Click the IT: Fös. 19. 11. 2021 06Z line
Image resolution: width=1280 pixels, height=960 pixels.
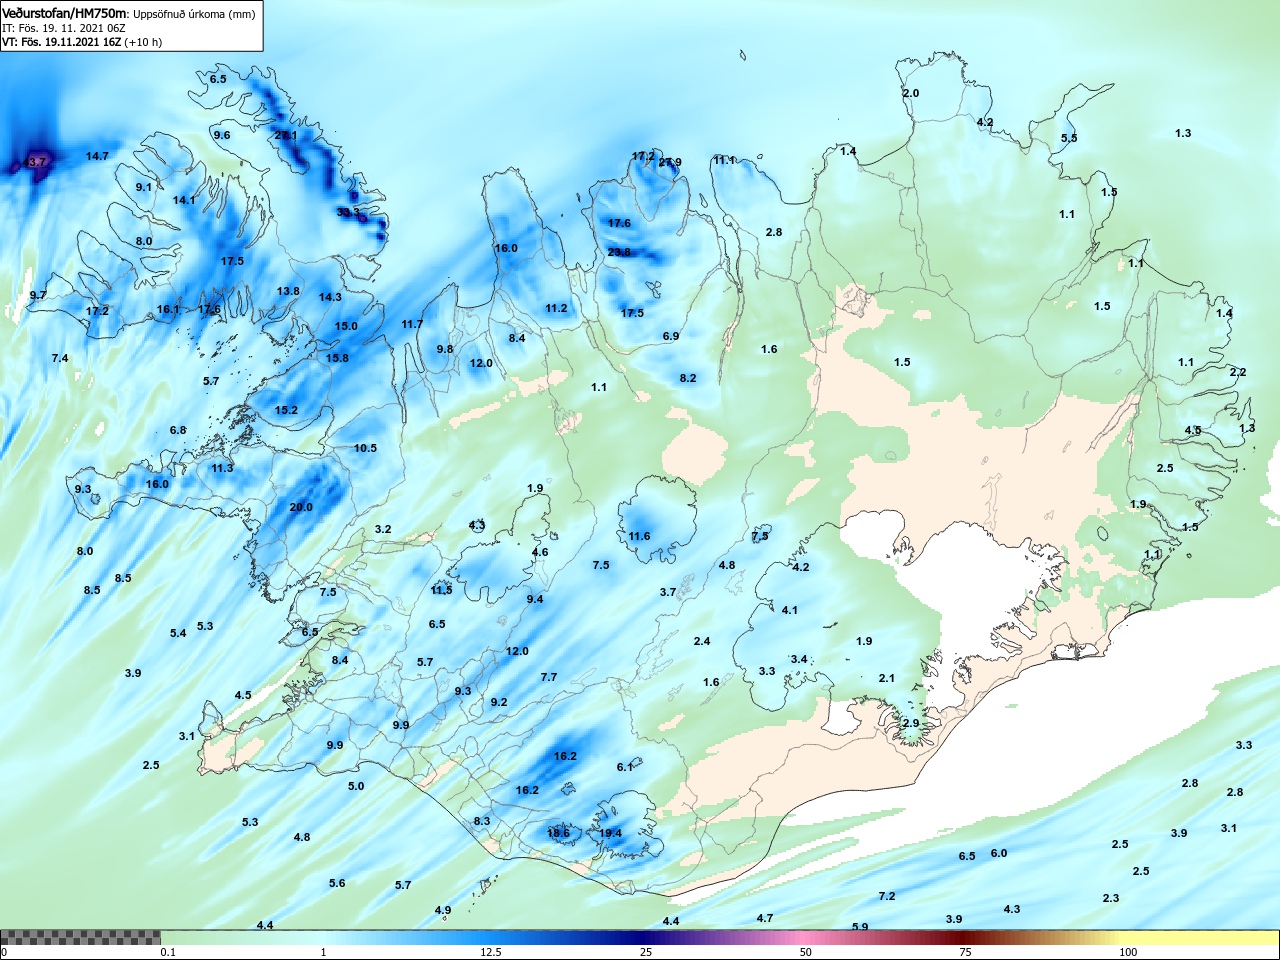(x=64, y=28)
